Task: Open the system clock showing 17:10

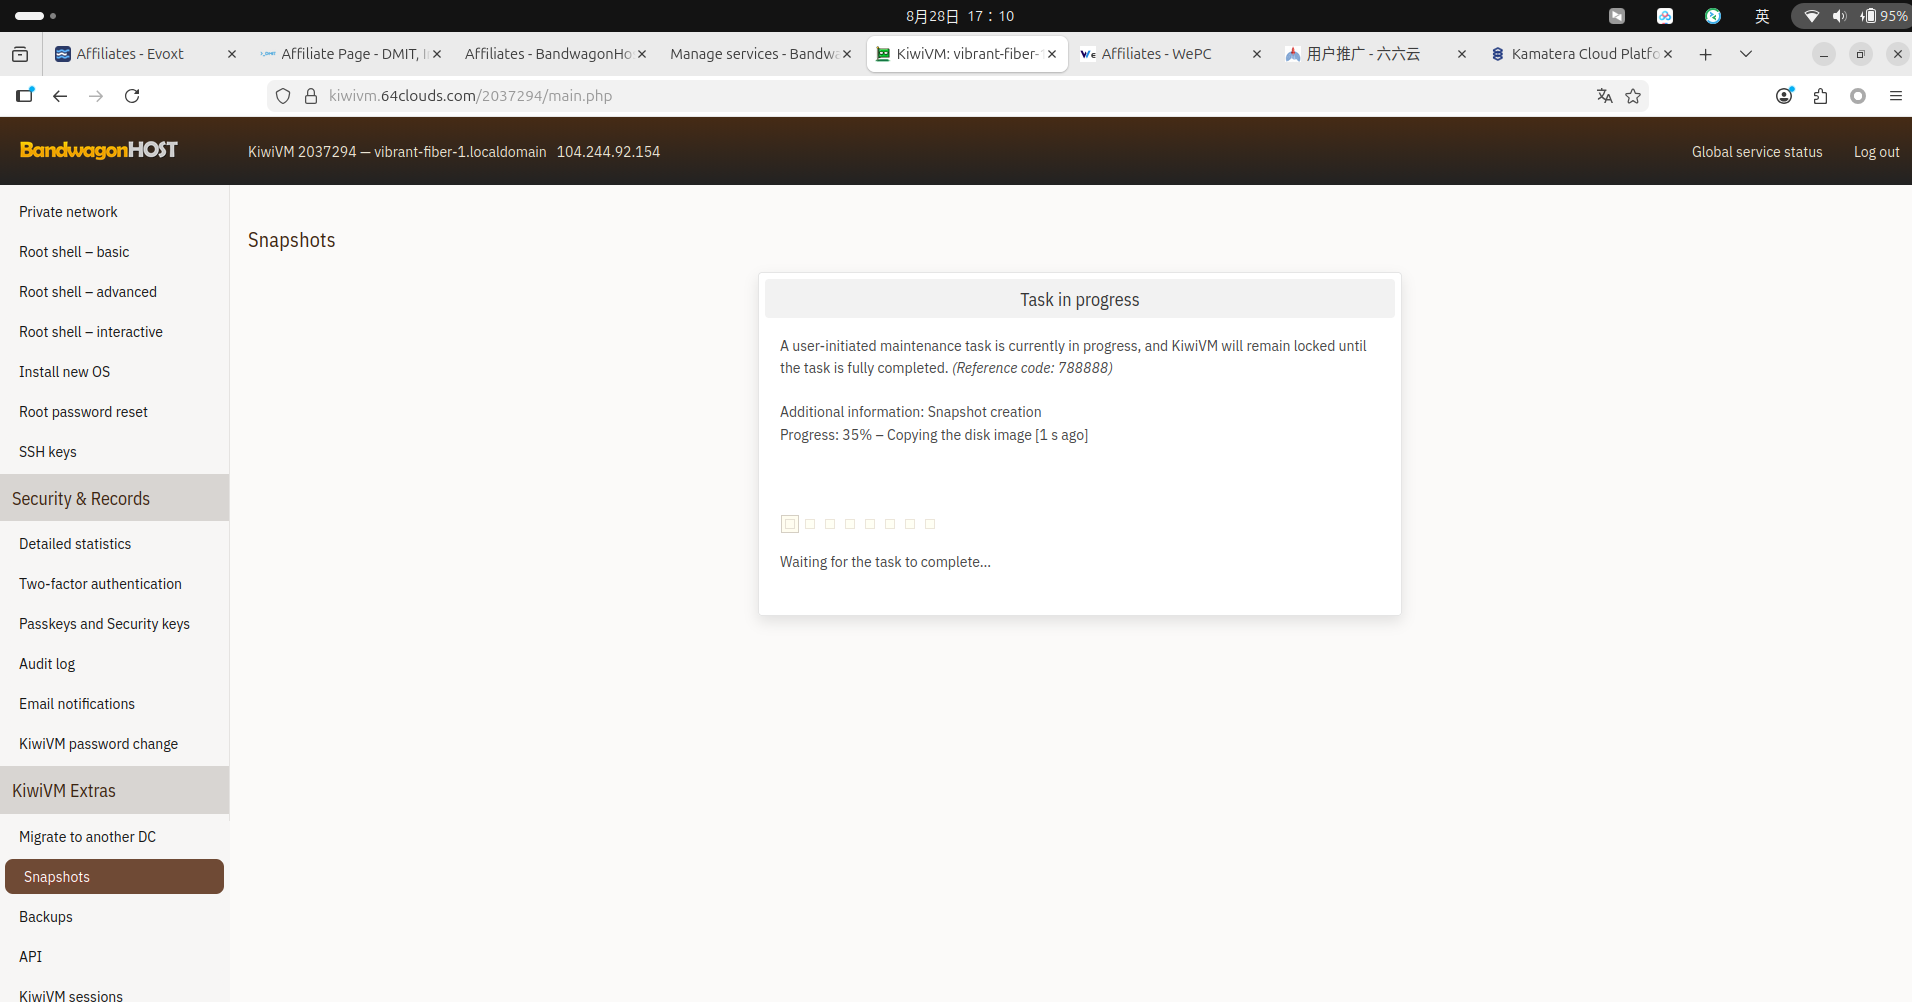Action: click(960, 16)
